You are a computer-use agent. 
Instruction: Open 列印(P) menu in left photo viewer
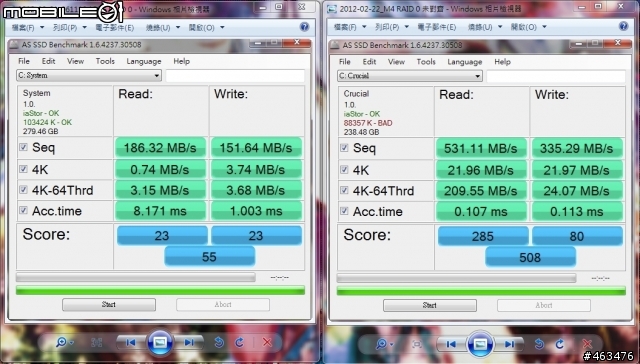[x=69, y=28]
